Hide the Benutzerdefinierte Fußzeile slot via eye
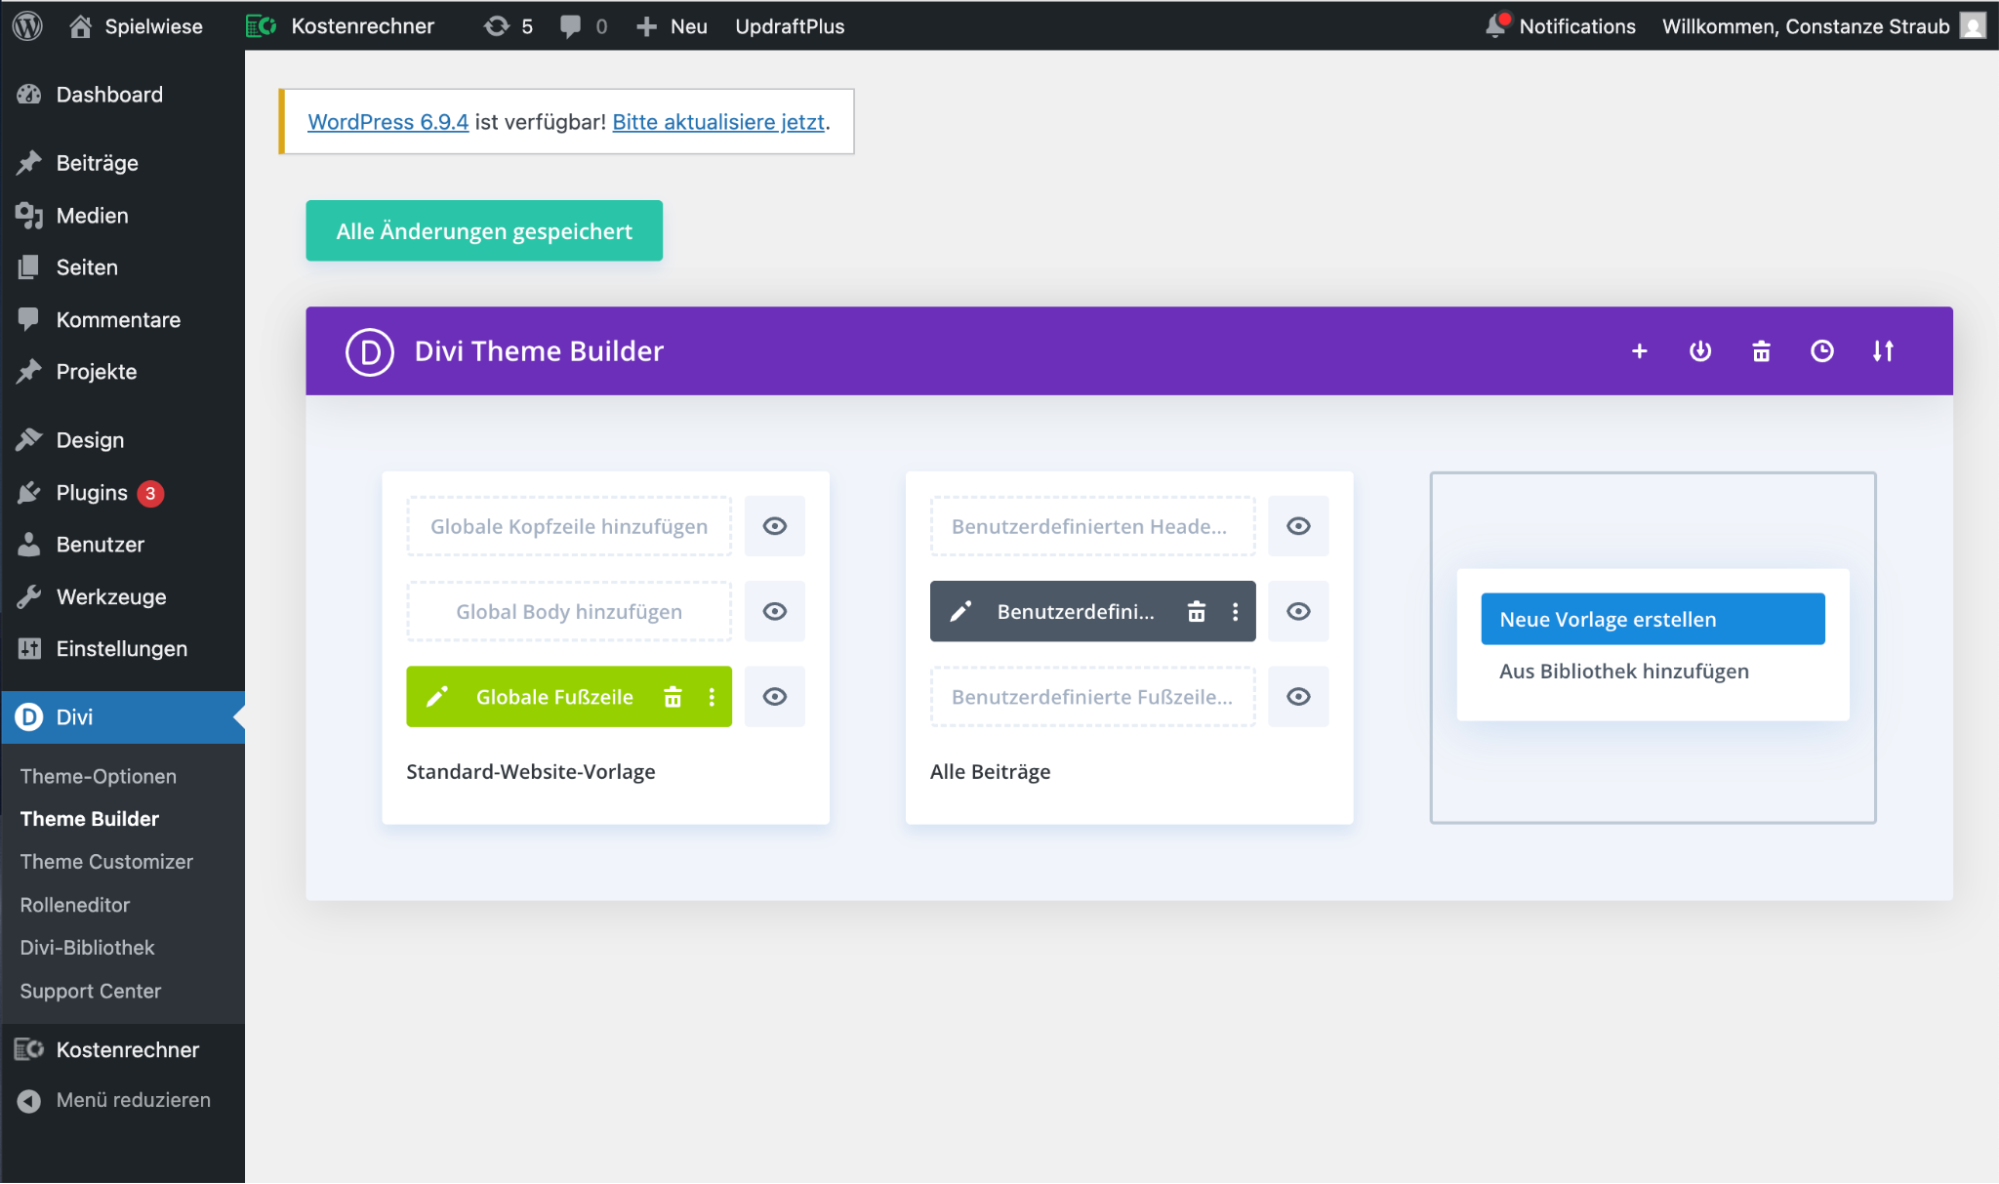The height and width of the screenshot is (1184, 1999). click(1298, 697)
